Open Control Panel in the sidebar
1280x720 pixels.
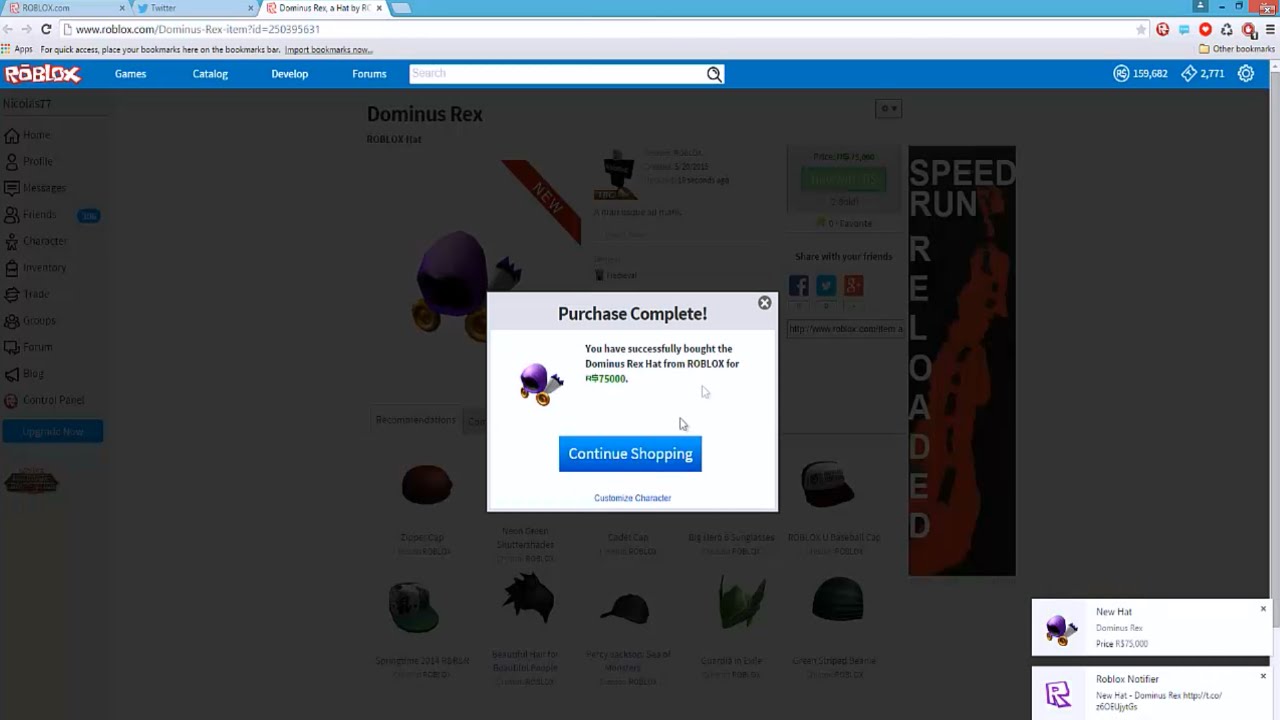tap(45, 400)
